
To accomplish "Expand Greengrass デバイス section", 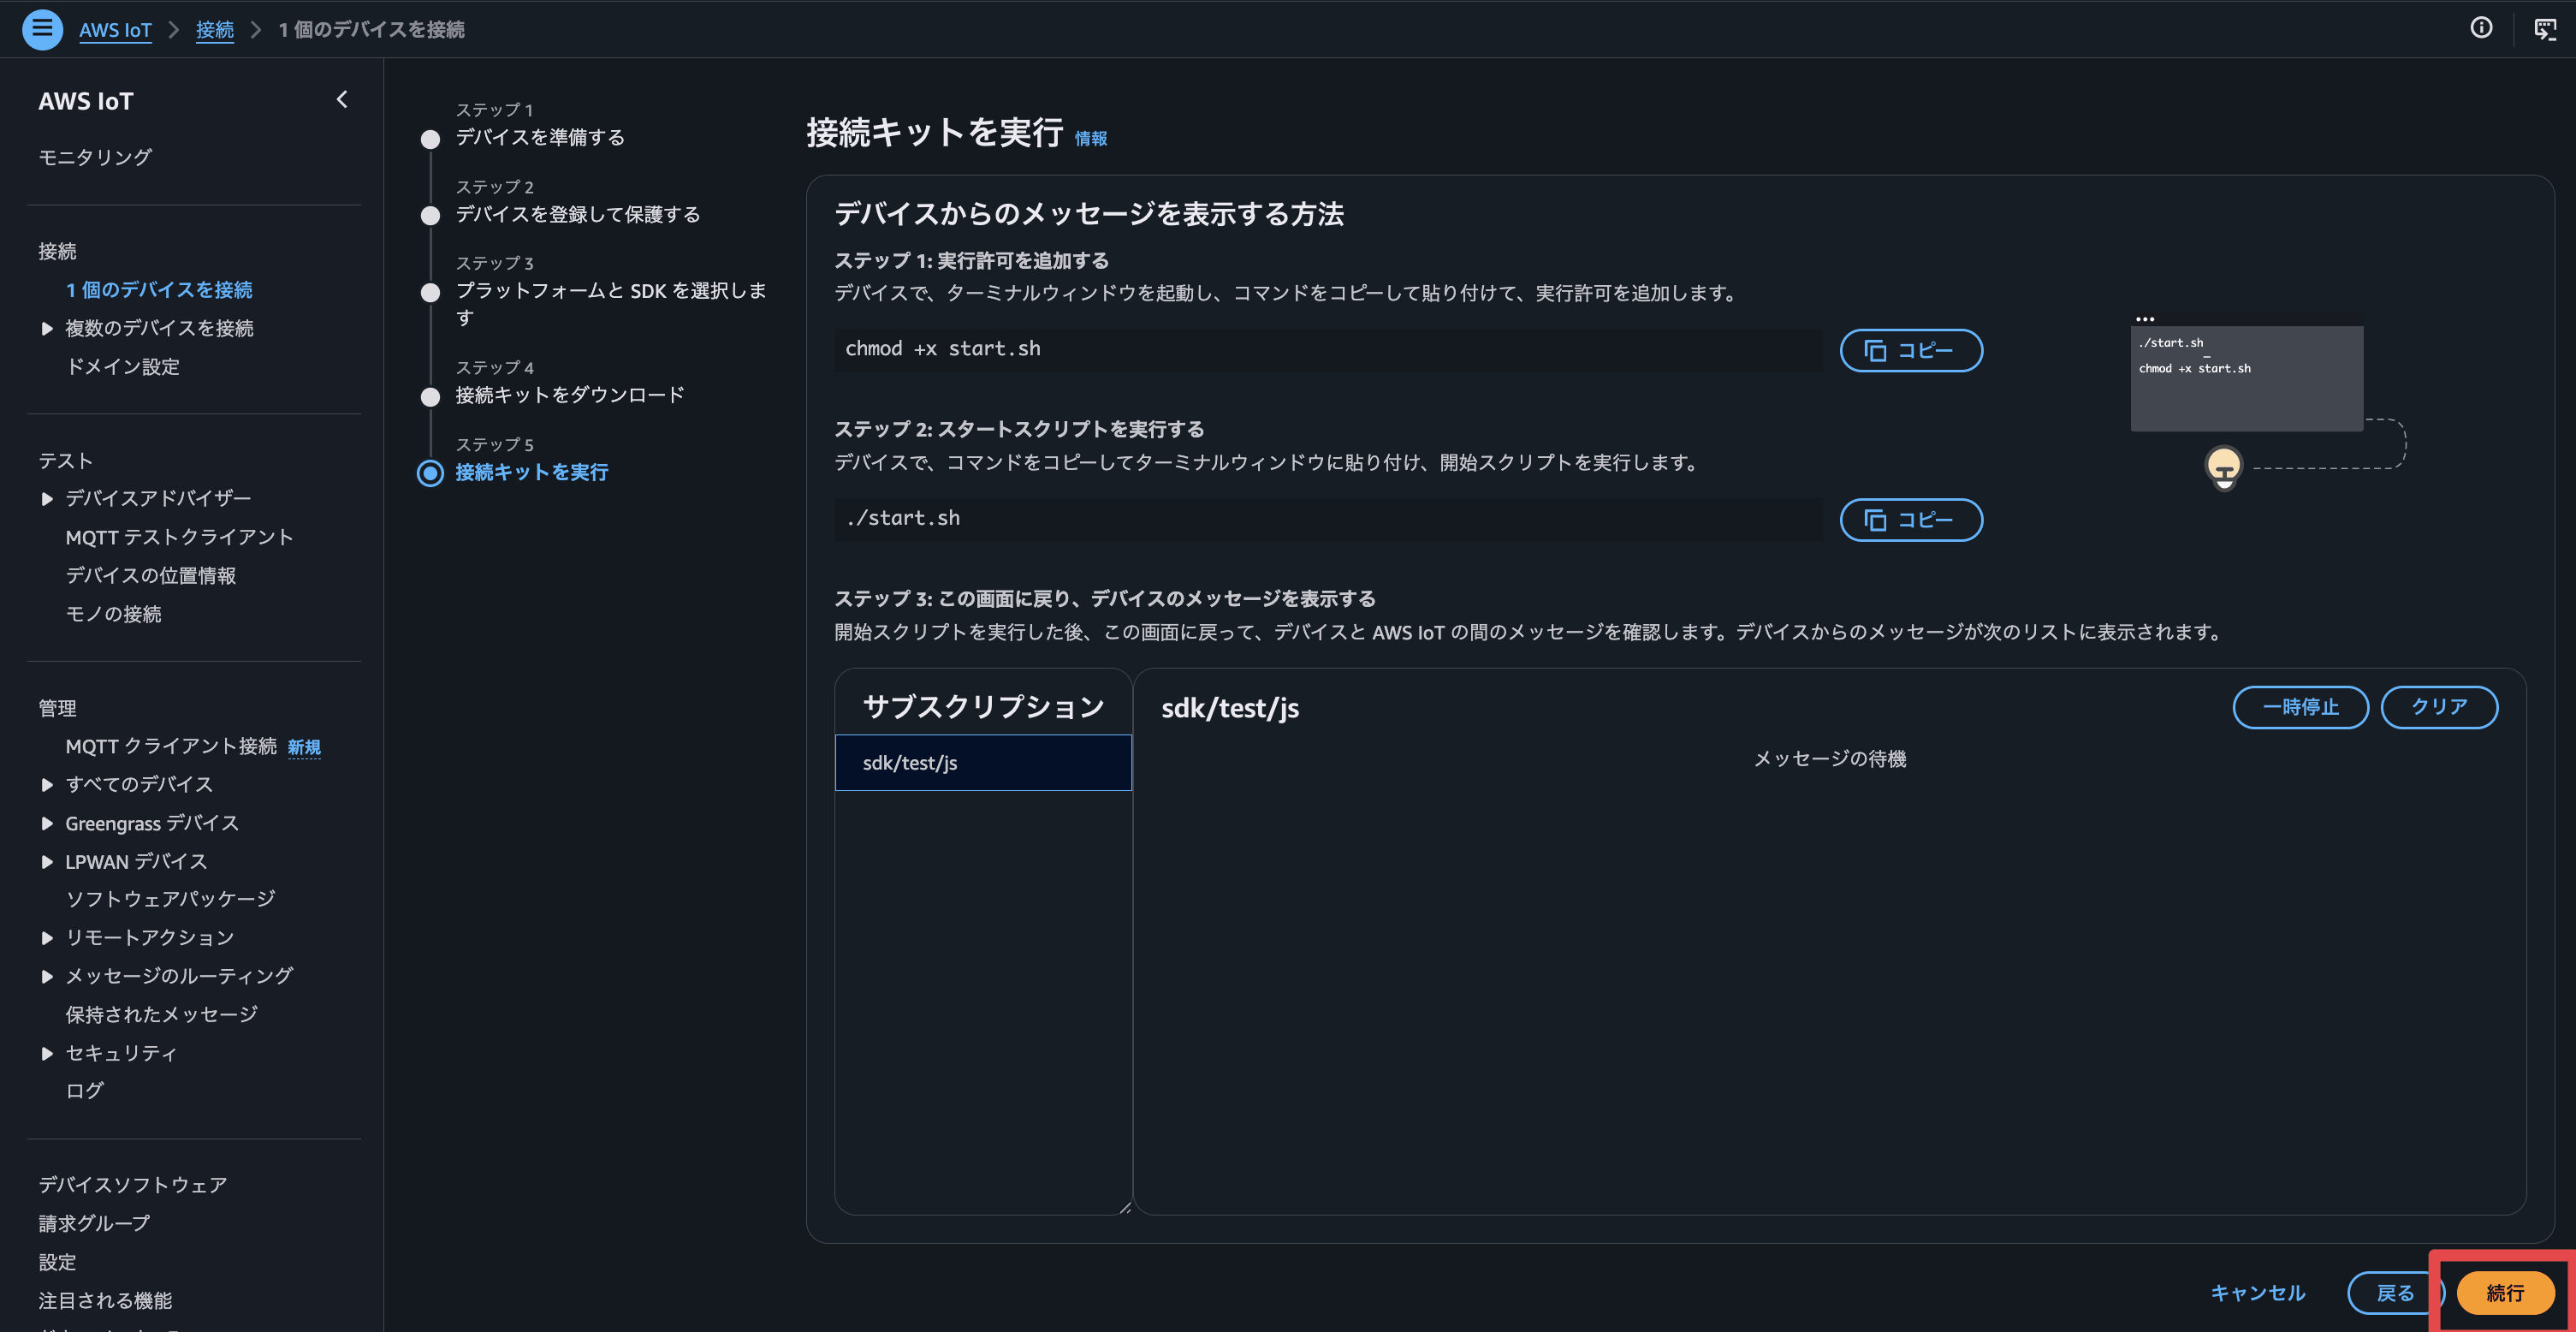I will click(46, 823).
